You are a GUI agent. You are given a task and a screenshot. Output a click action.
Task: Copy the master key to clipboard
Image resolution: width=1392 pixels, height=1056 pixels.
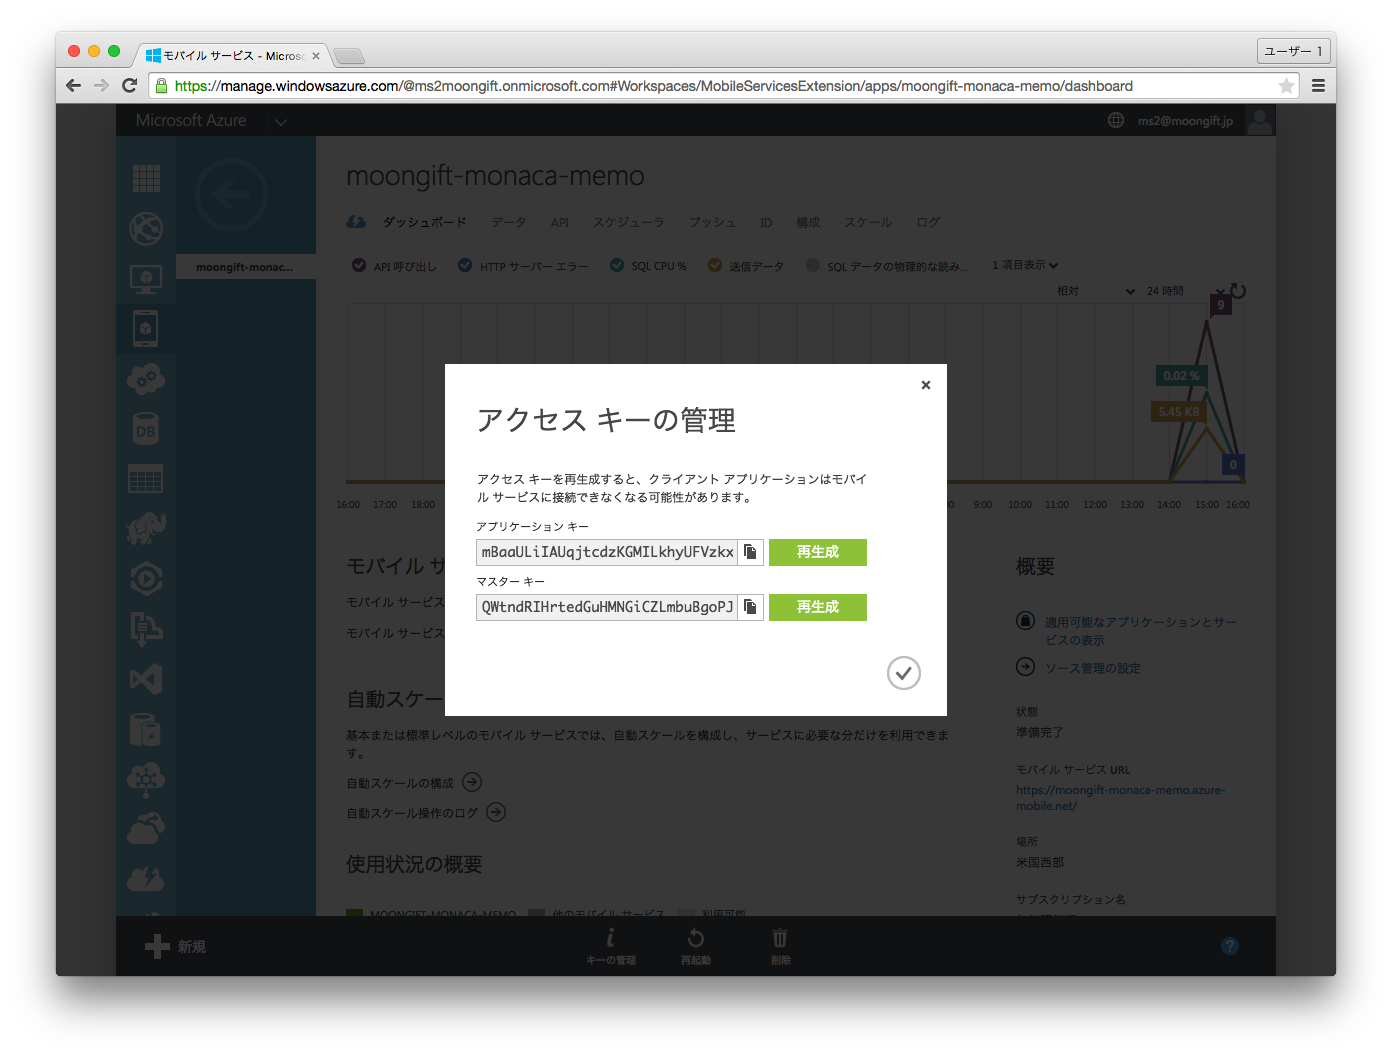click(x=750, y=607)
